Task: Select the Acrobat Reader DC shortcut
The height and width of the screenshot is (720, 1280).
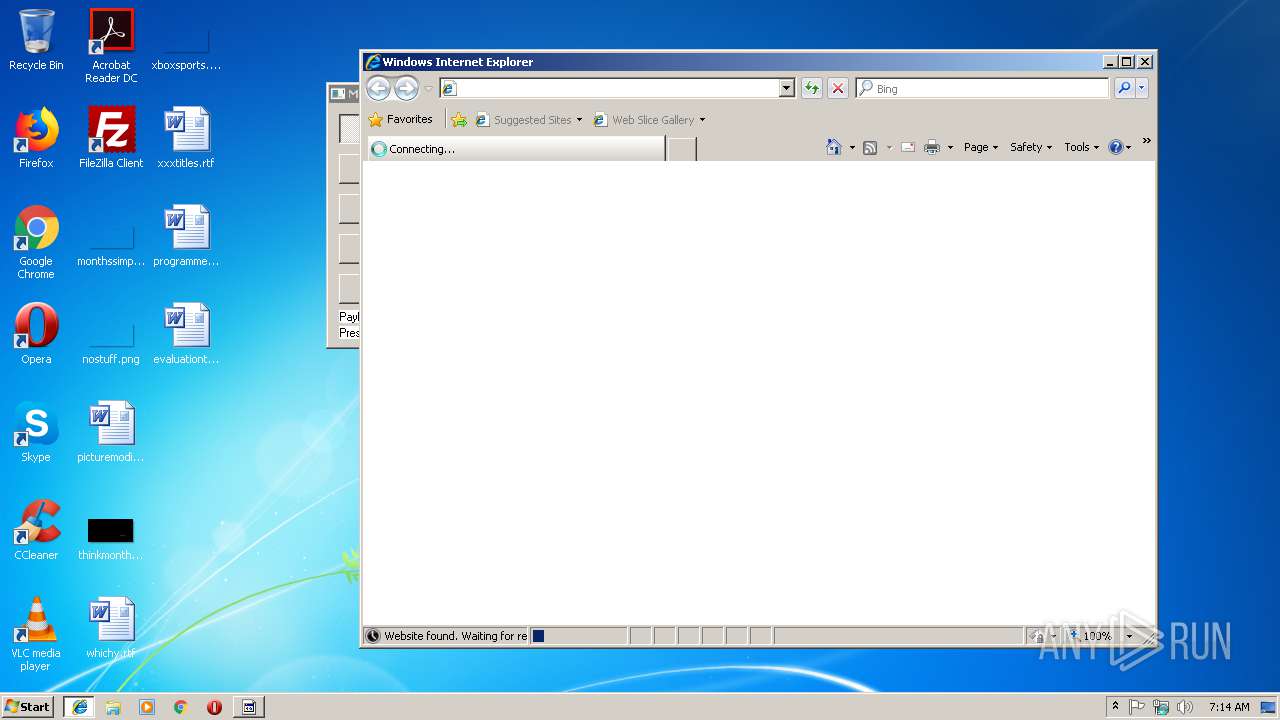Action: point(111,46)
